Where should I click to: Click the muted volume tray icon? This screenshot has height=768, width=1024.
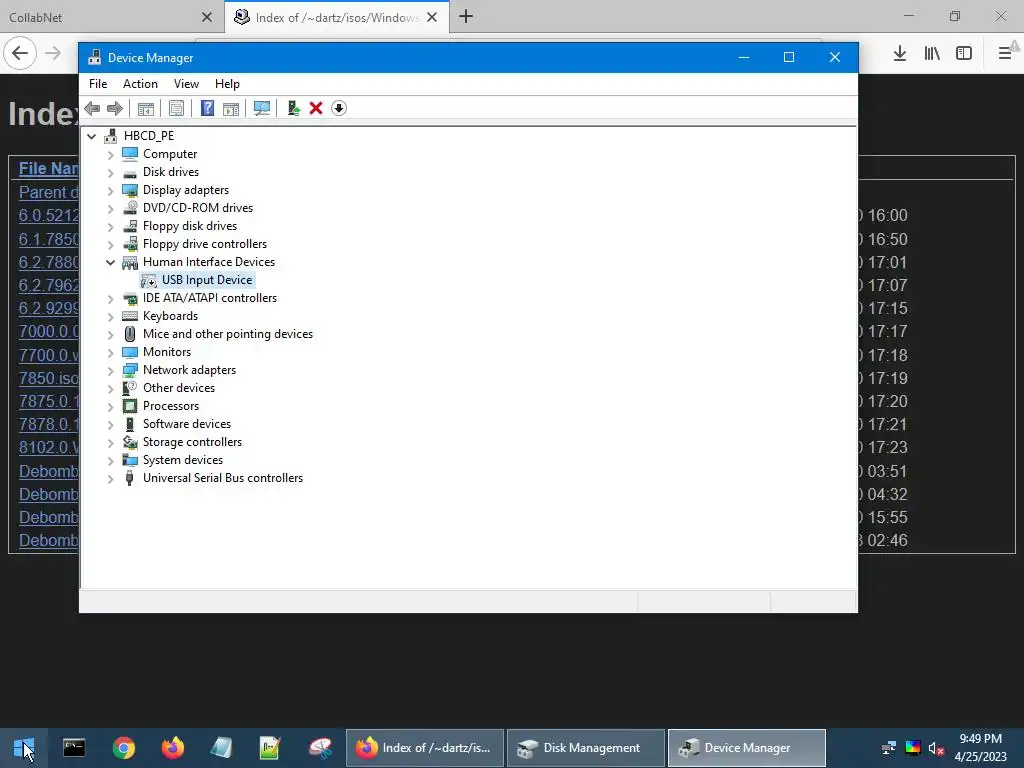(x=936, y=748)
